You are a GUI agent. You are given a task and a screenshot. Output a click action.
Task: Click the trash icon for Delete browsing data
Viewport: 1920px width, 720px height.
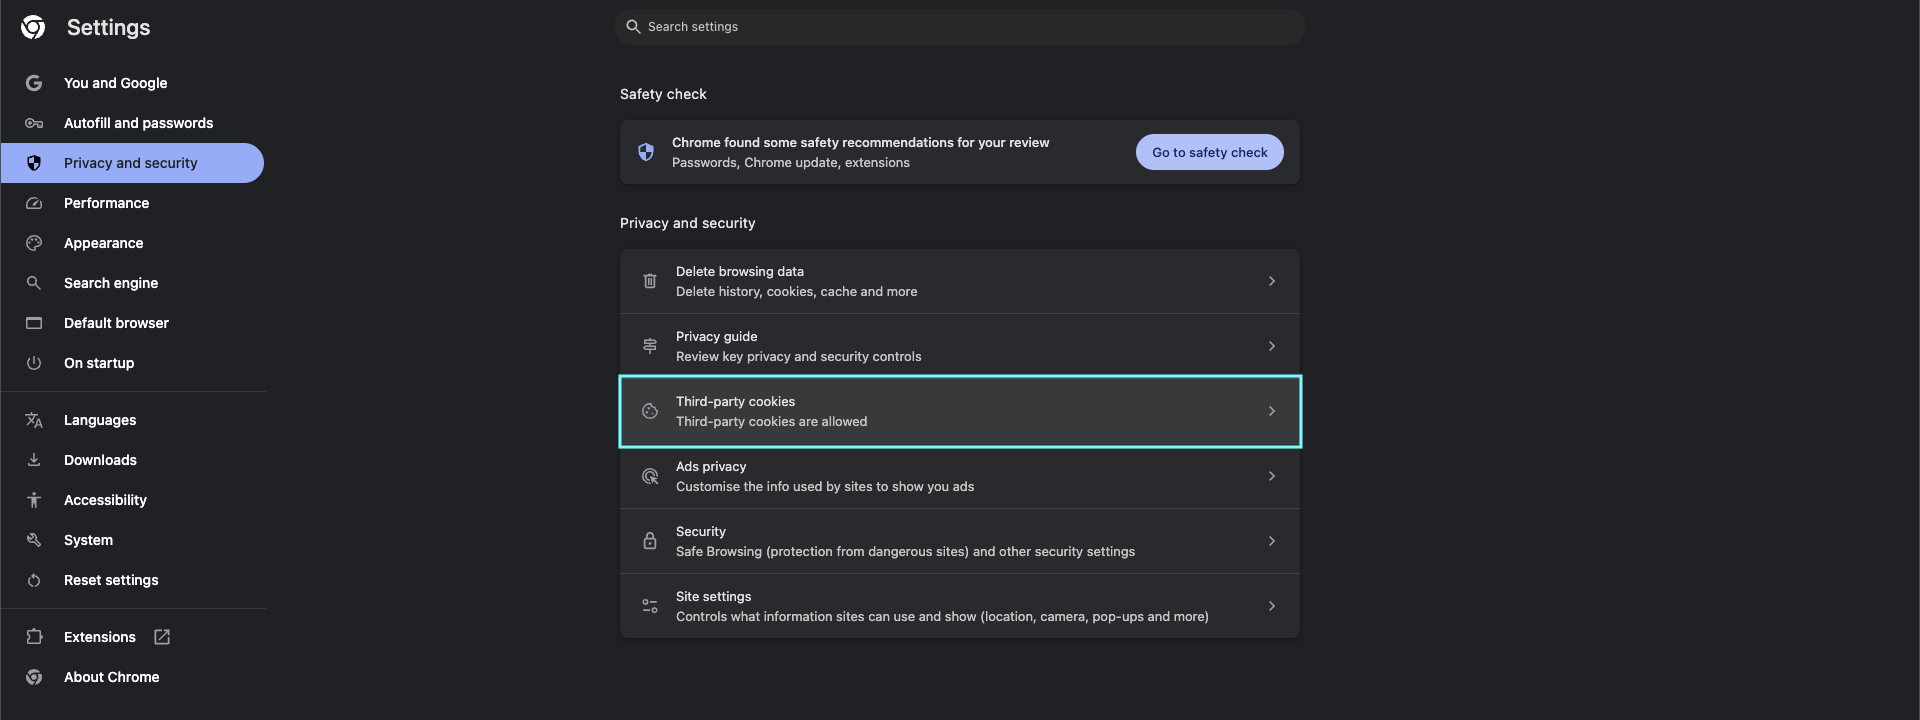[650, 281]
